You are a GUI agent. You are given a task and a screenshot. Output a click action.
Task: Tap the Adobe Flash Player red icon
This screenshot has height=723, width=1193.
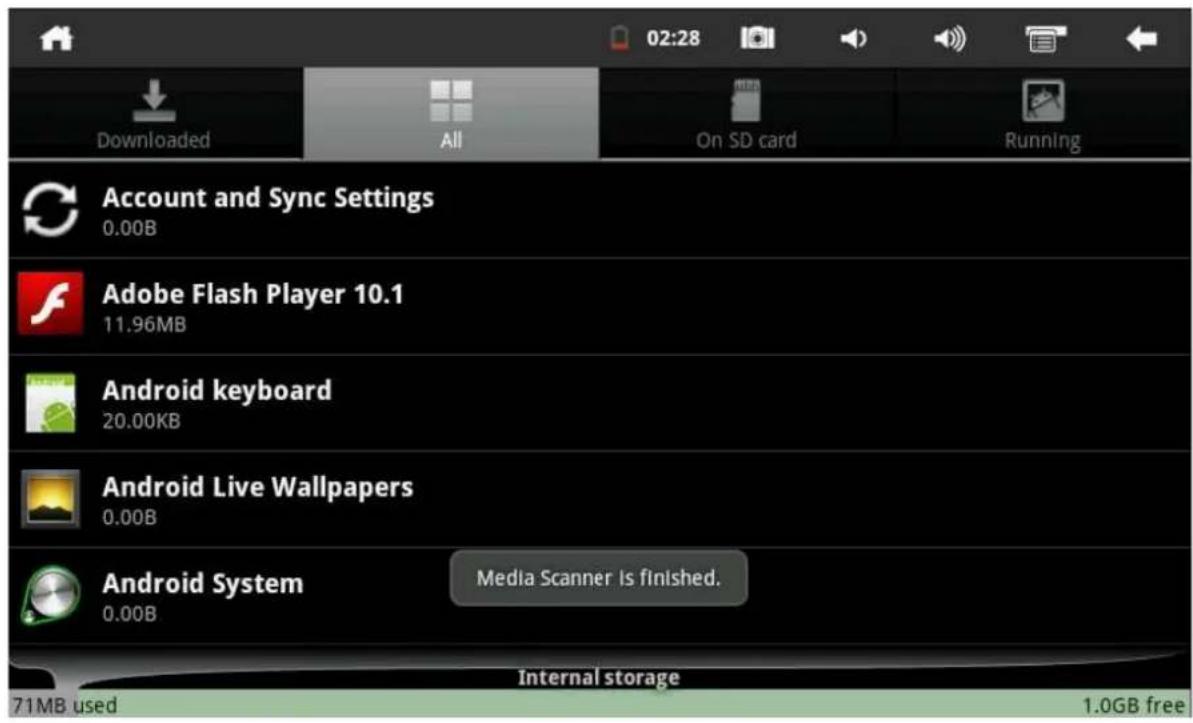50,304
